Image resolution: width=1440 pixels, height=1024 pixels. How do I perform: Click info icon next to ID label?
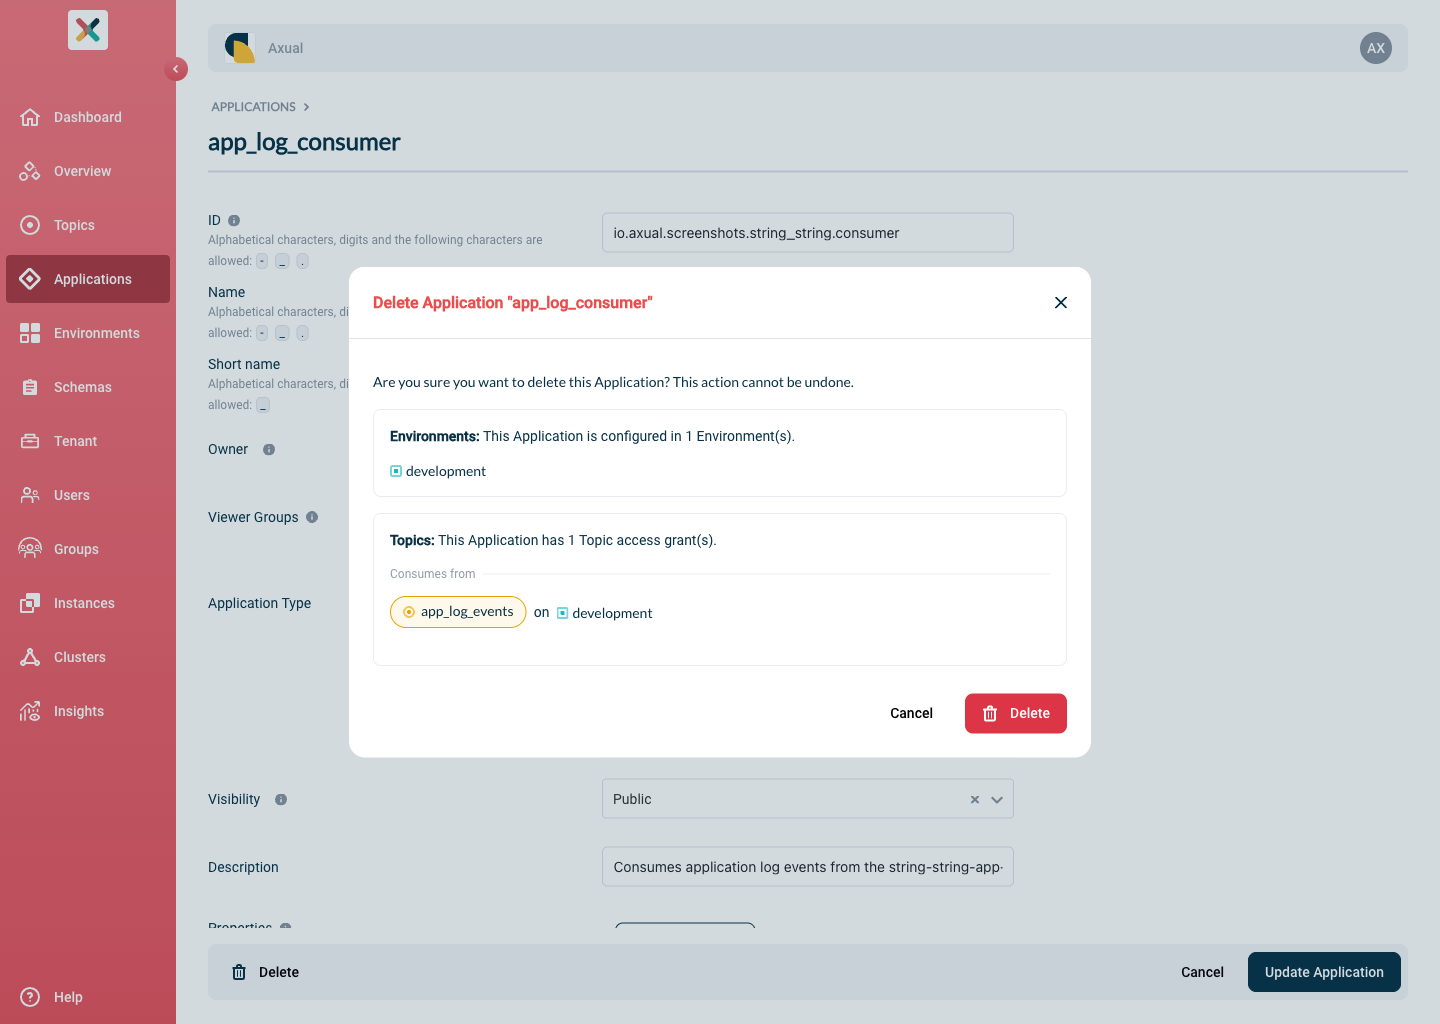(234, 220)
